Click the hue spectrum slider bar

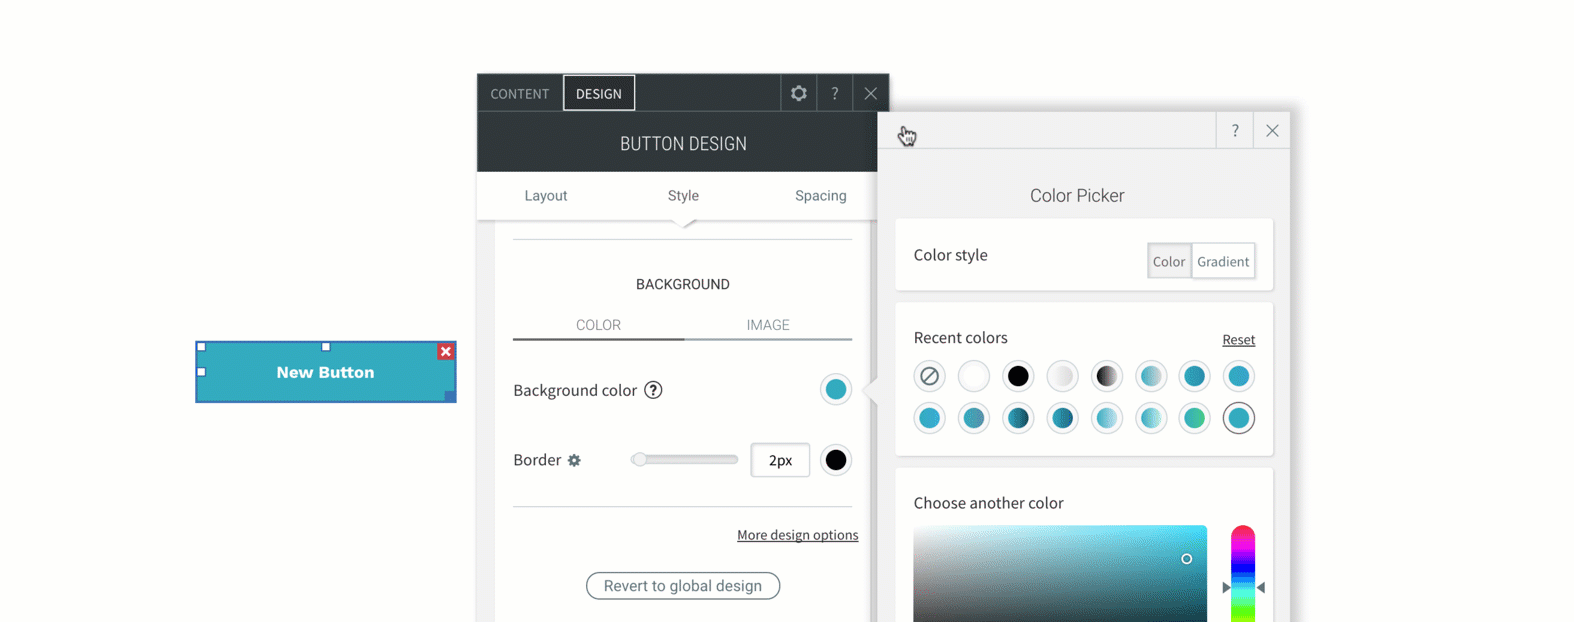(x=1243, y=574)
